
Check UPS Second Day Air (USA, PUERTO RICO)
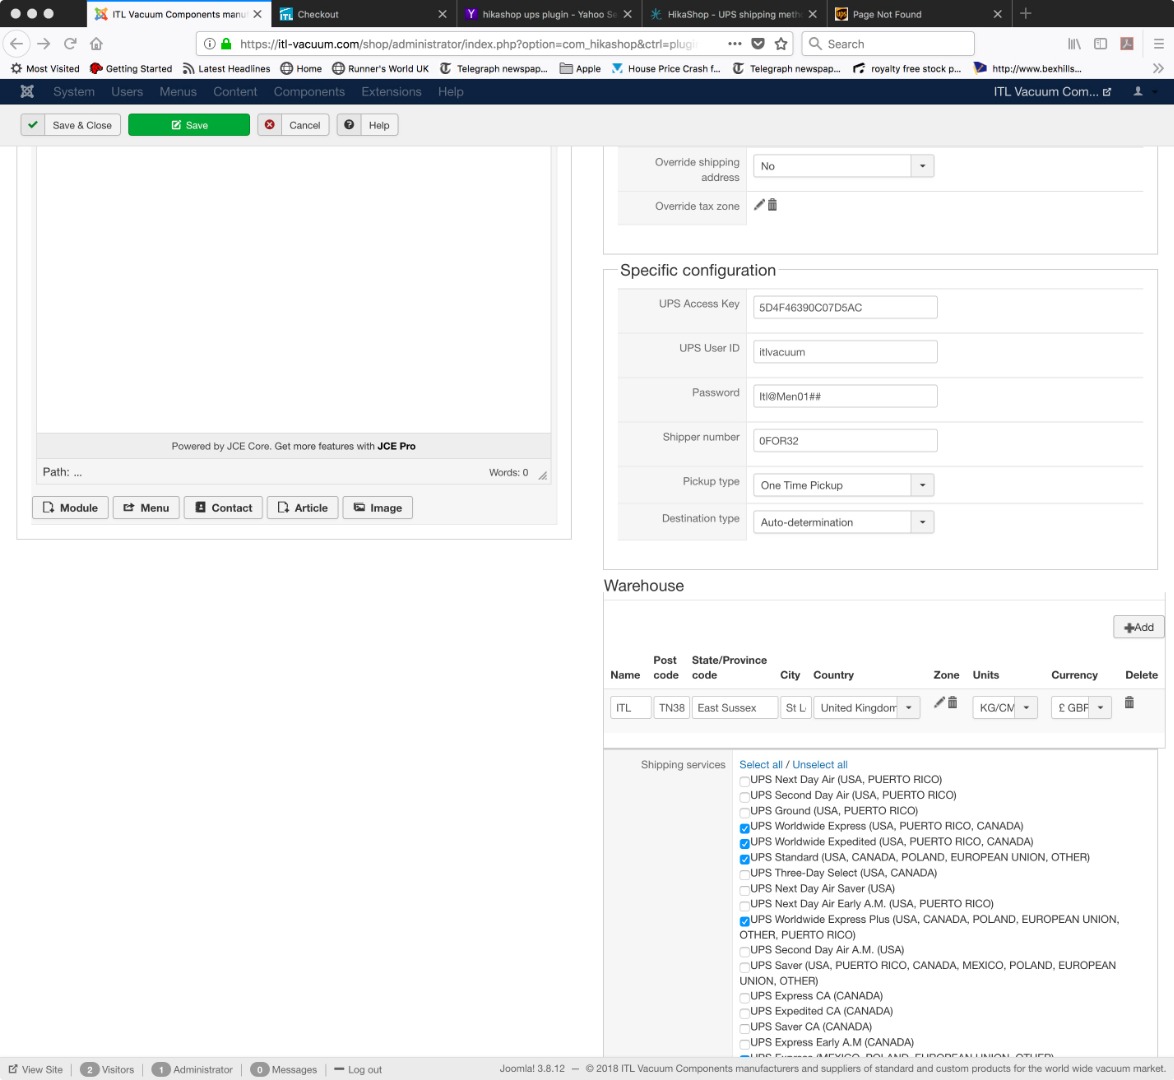click(744, 797)
